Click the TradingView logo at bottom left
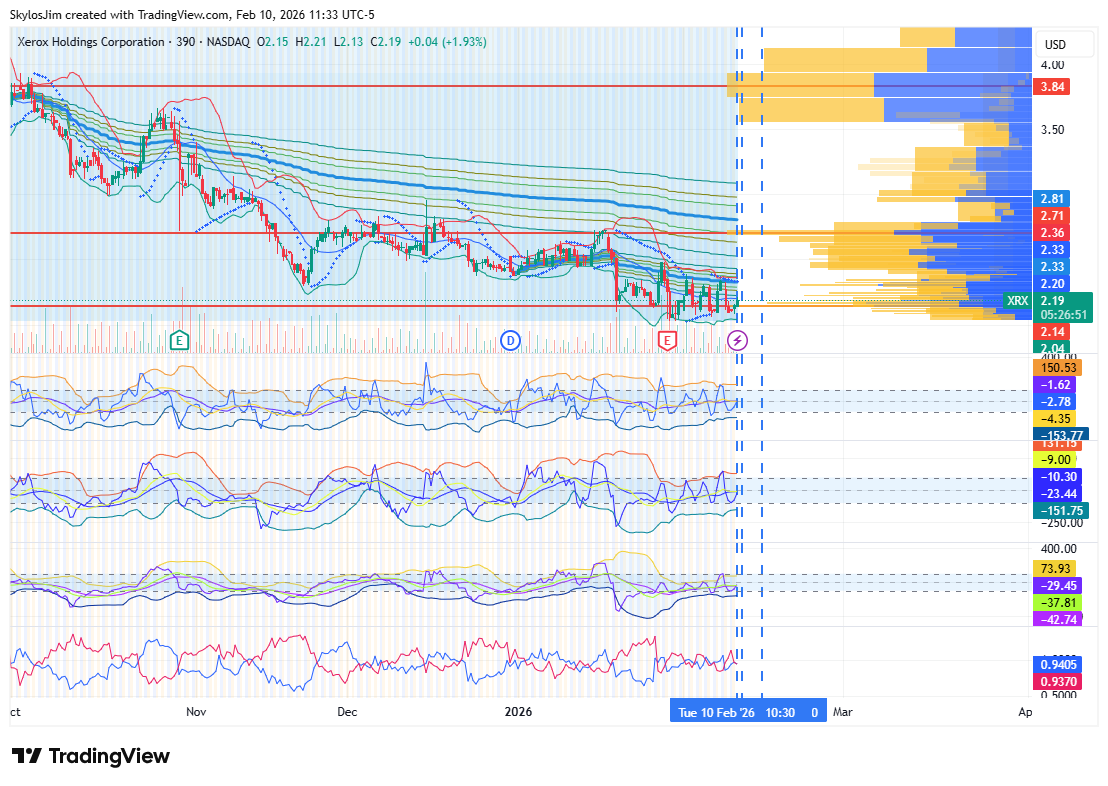 [x=91, y=756]
